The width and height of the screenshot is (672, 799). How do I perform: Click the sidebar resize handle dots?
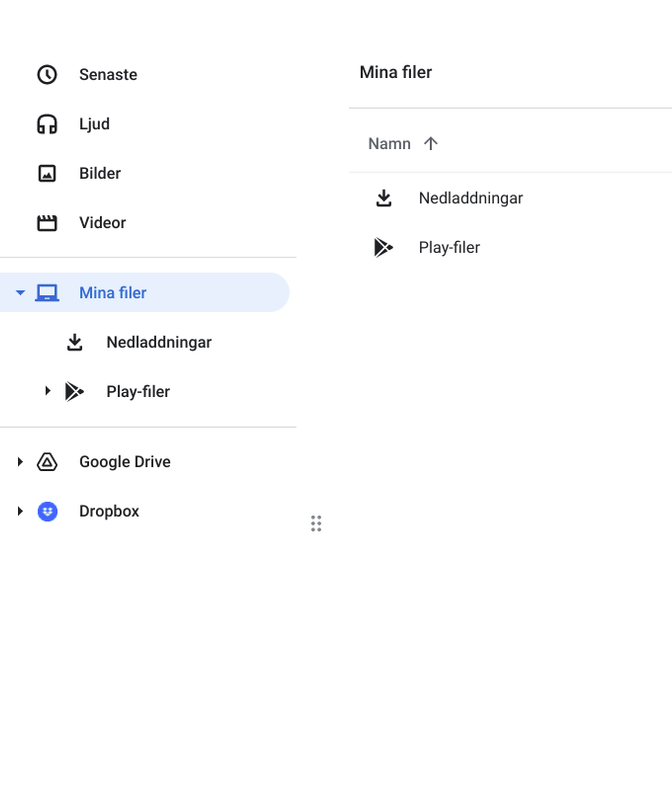tap(316, 523)
